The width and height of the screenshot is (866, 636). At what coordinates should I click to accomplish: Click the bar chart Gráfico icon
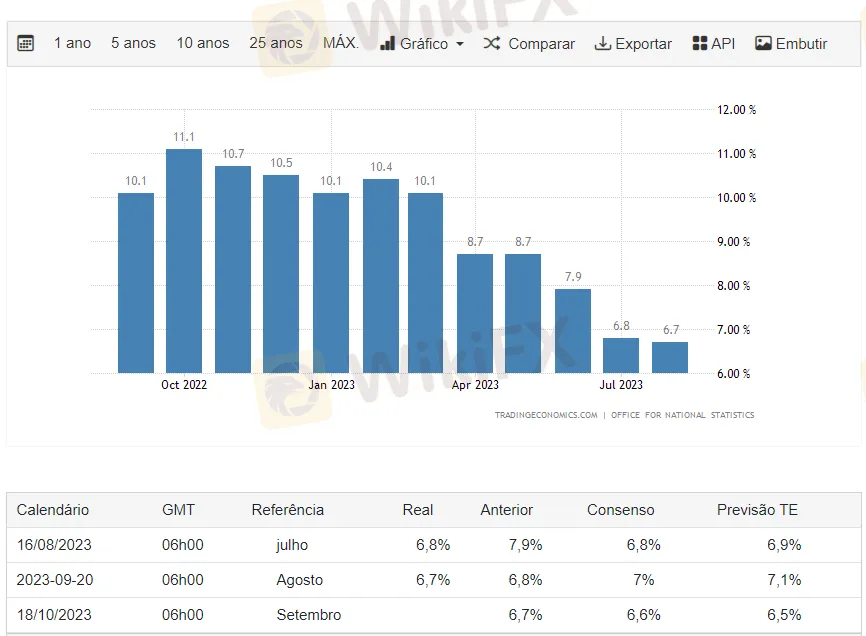(388, 44)
